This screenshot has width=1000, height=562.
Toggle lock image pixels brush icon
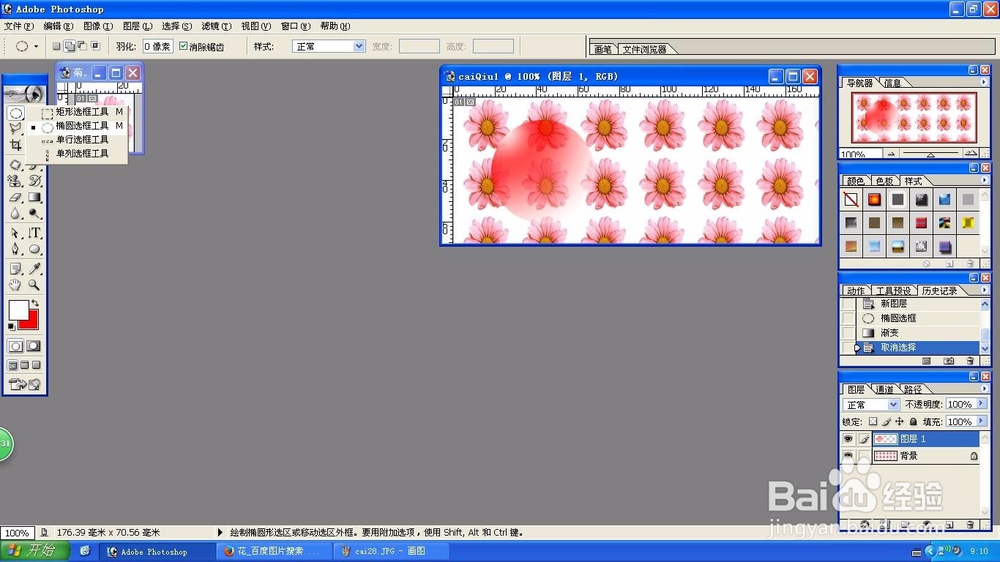[886, 422]
